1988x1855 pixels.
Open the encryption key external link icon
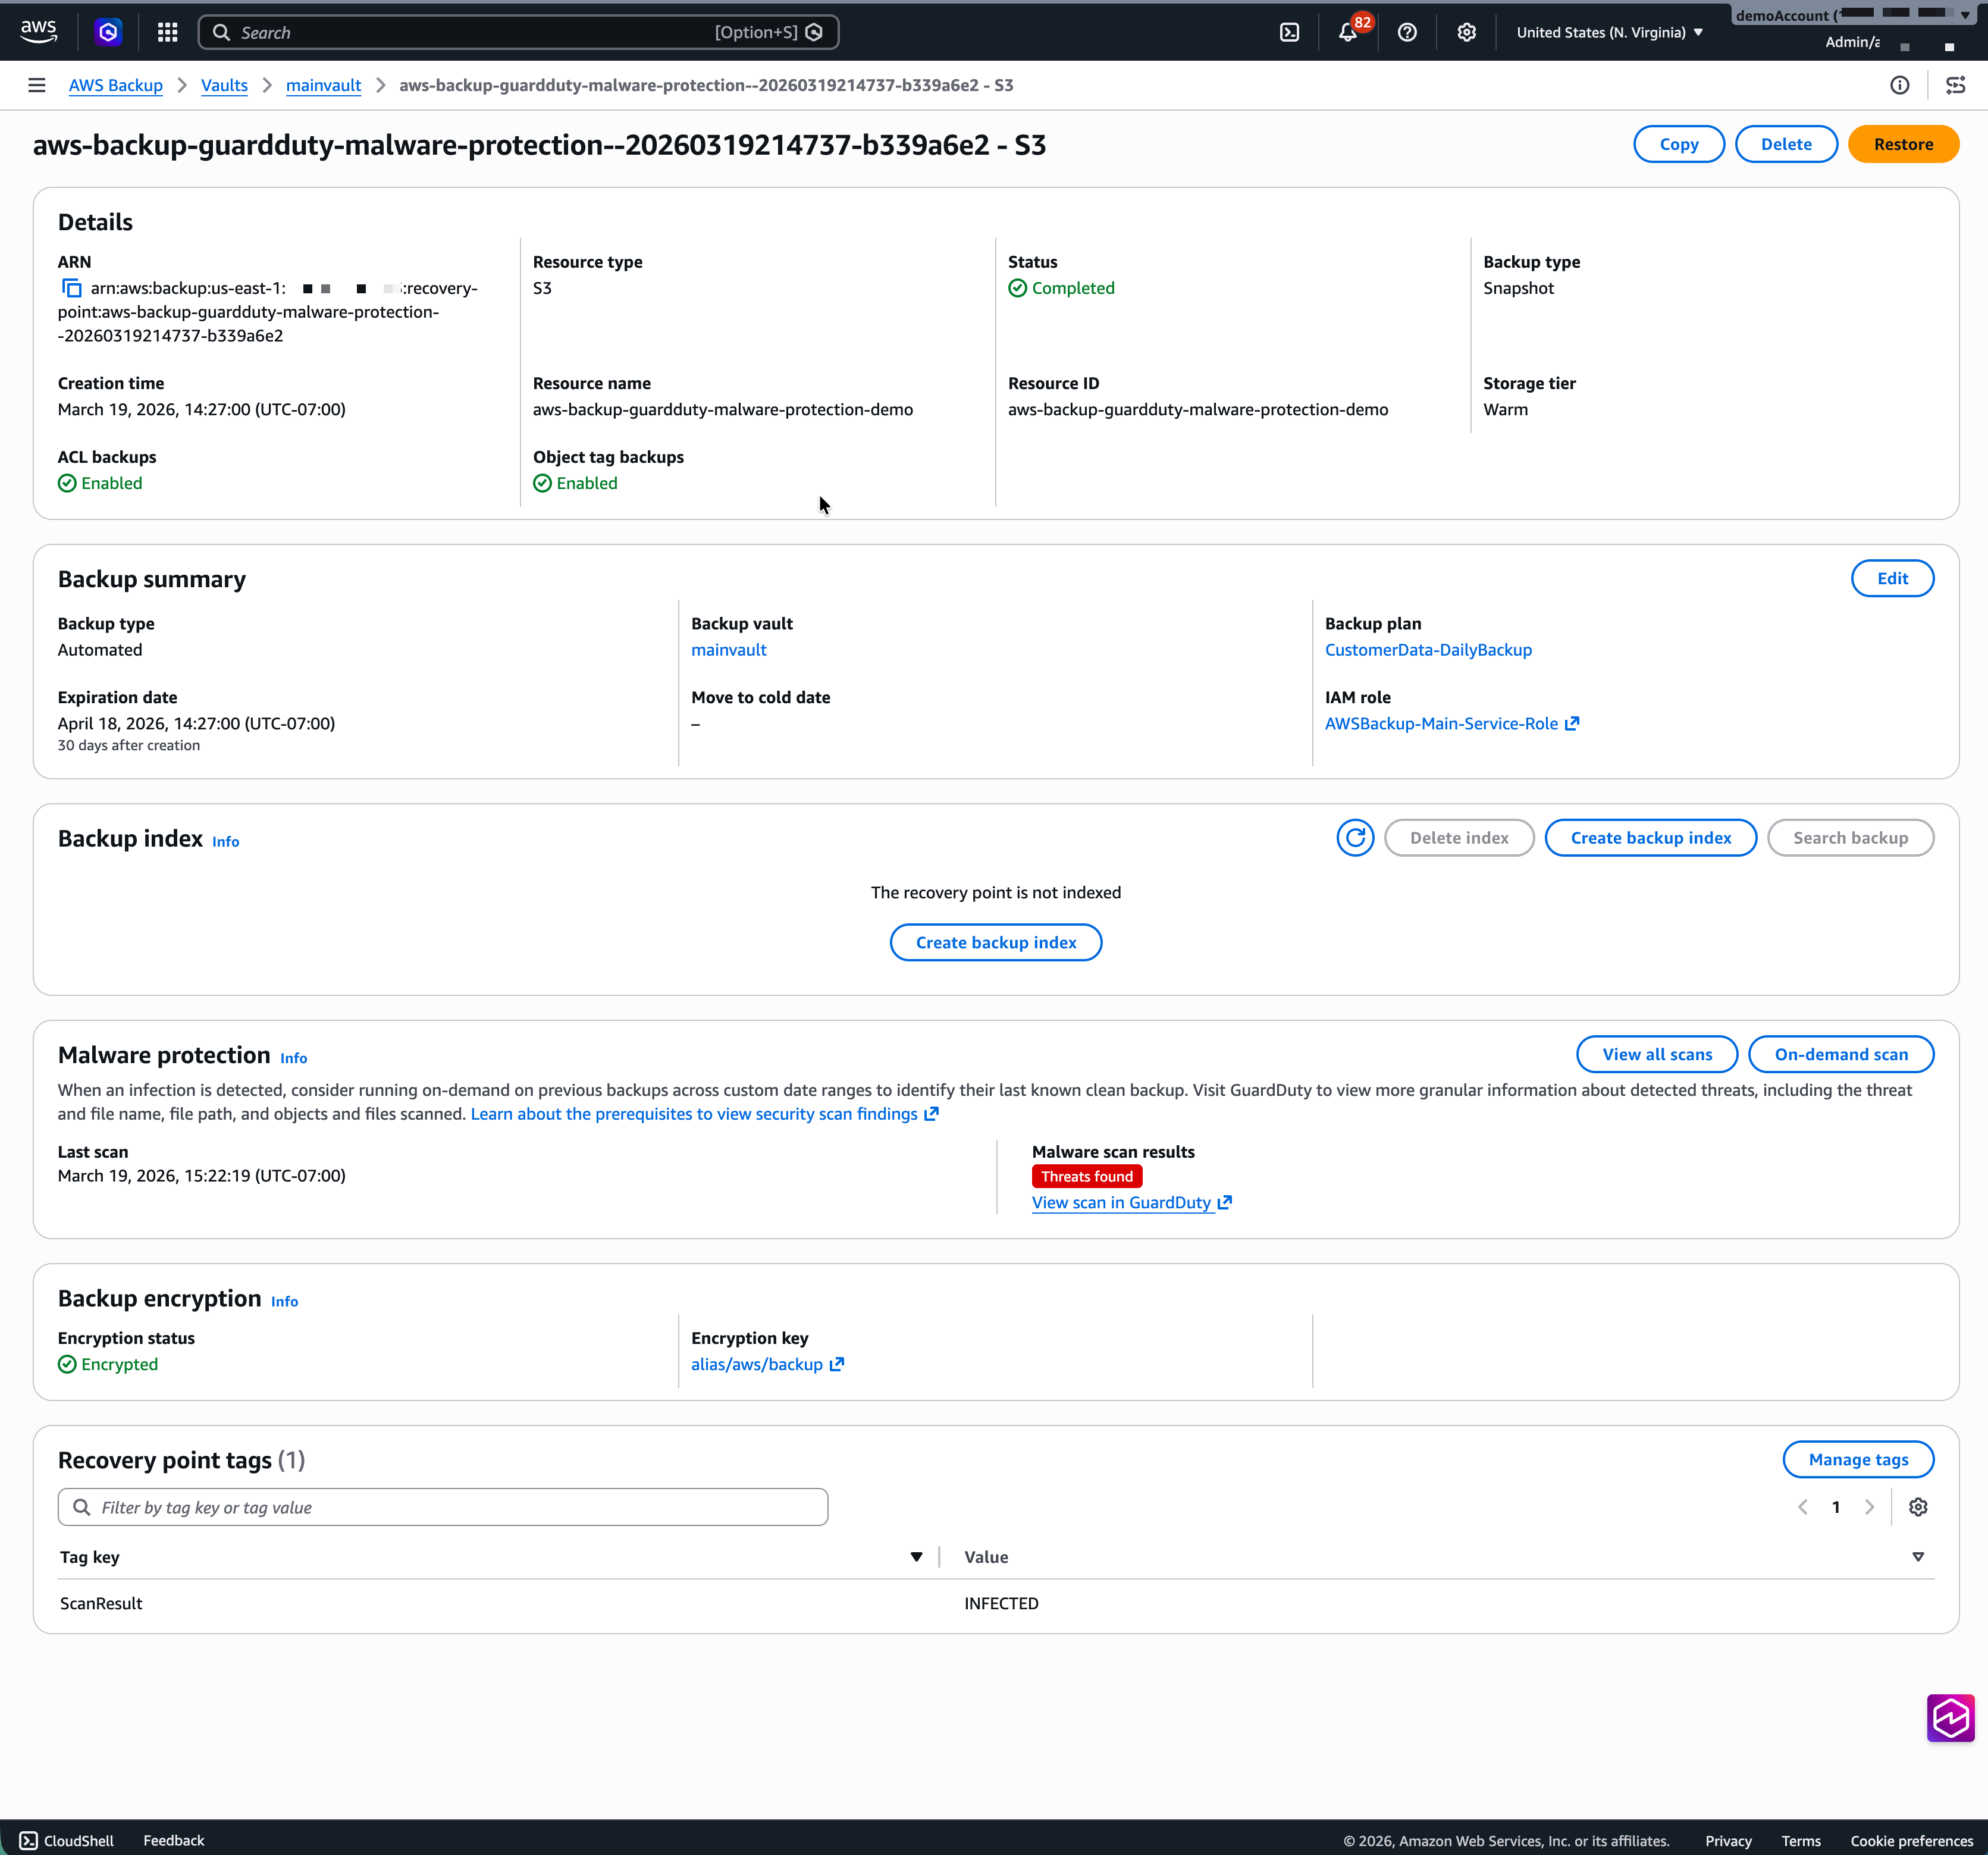pyautogui.click(x=837, y=1364)
